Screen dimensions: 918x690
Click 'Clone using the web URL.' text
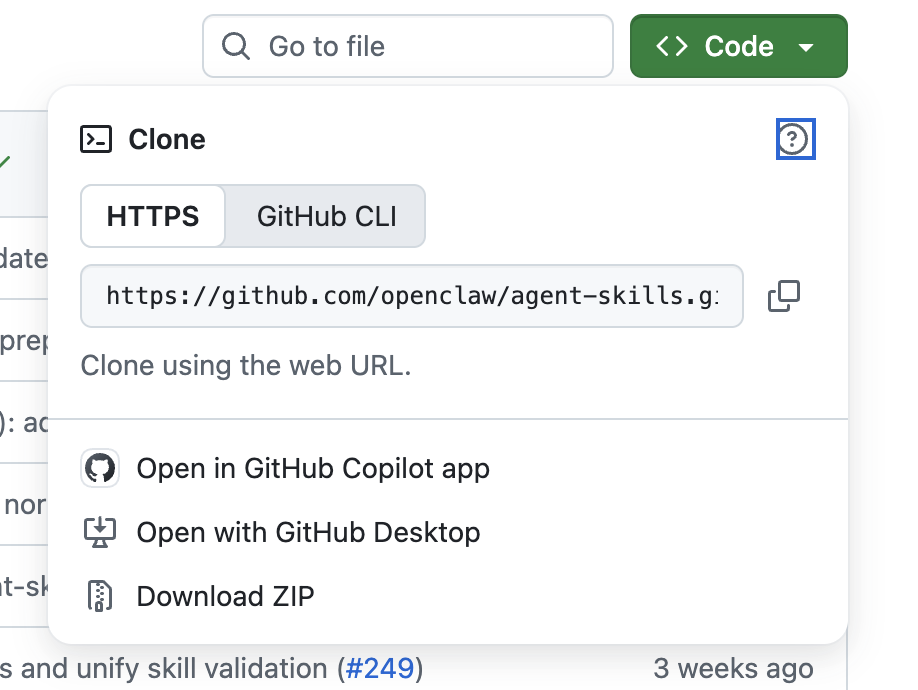tap(246, 366)
